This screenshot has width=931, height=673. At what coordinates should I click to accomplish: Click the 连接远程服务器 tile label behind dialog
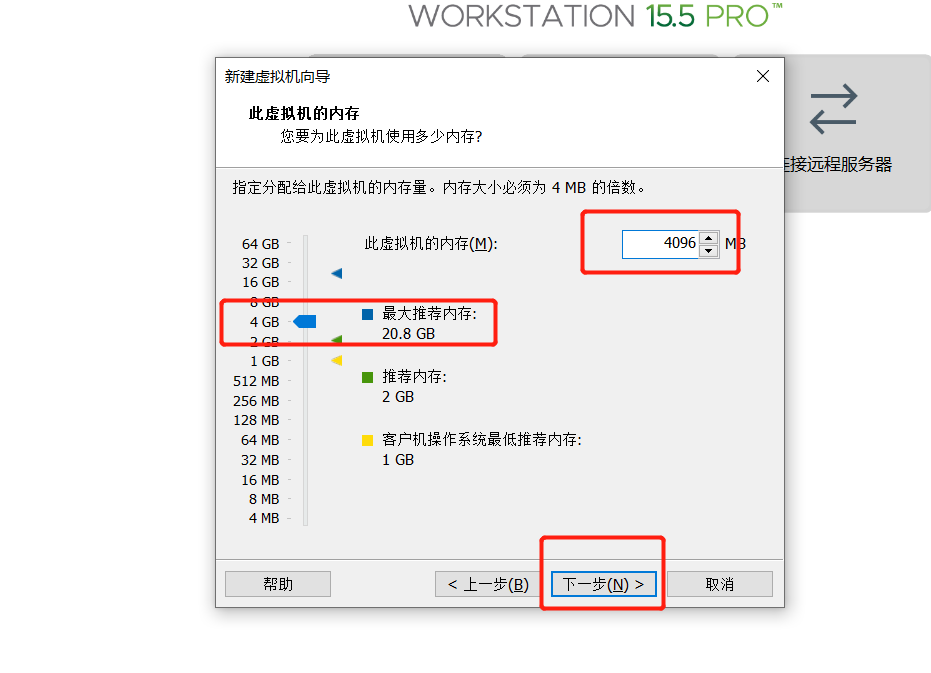(x=838, y=165)
